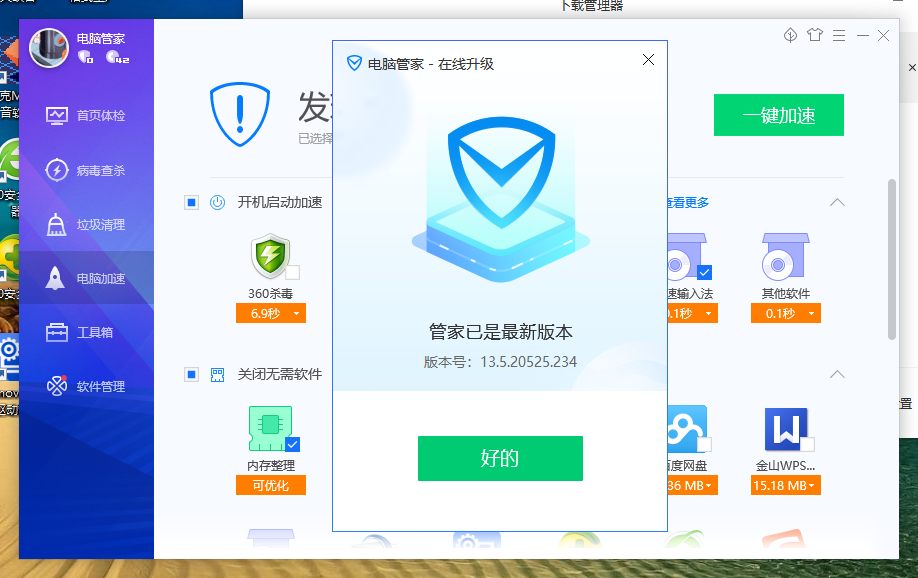Click the shield badge under 电脑管家 name
Image resolution: width=918 pixels, height=578 pixels.
tap(85, 57)
